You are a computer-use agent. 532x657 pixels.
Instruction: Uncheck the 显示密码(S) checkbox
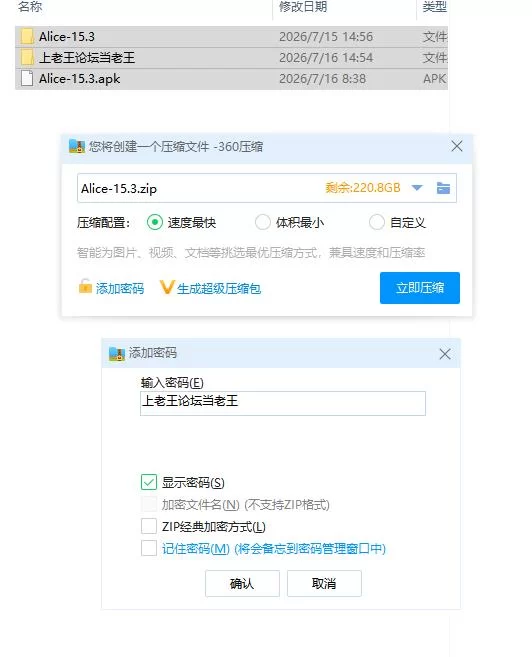pos(149,482)
